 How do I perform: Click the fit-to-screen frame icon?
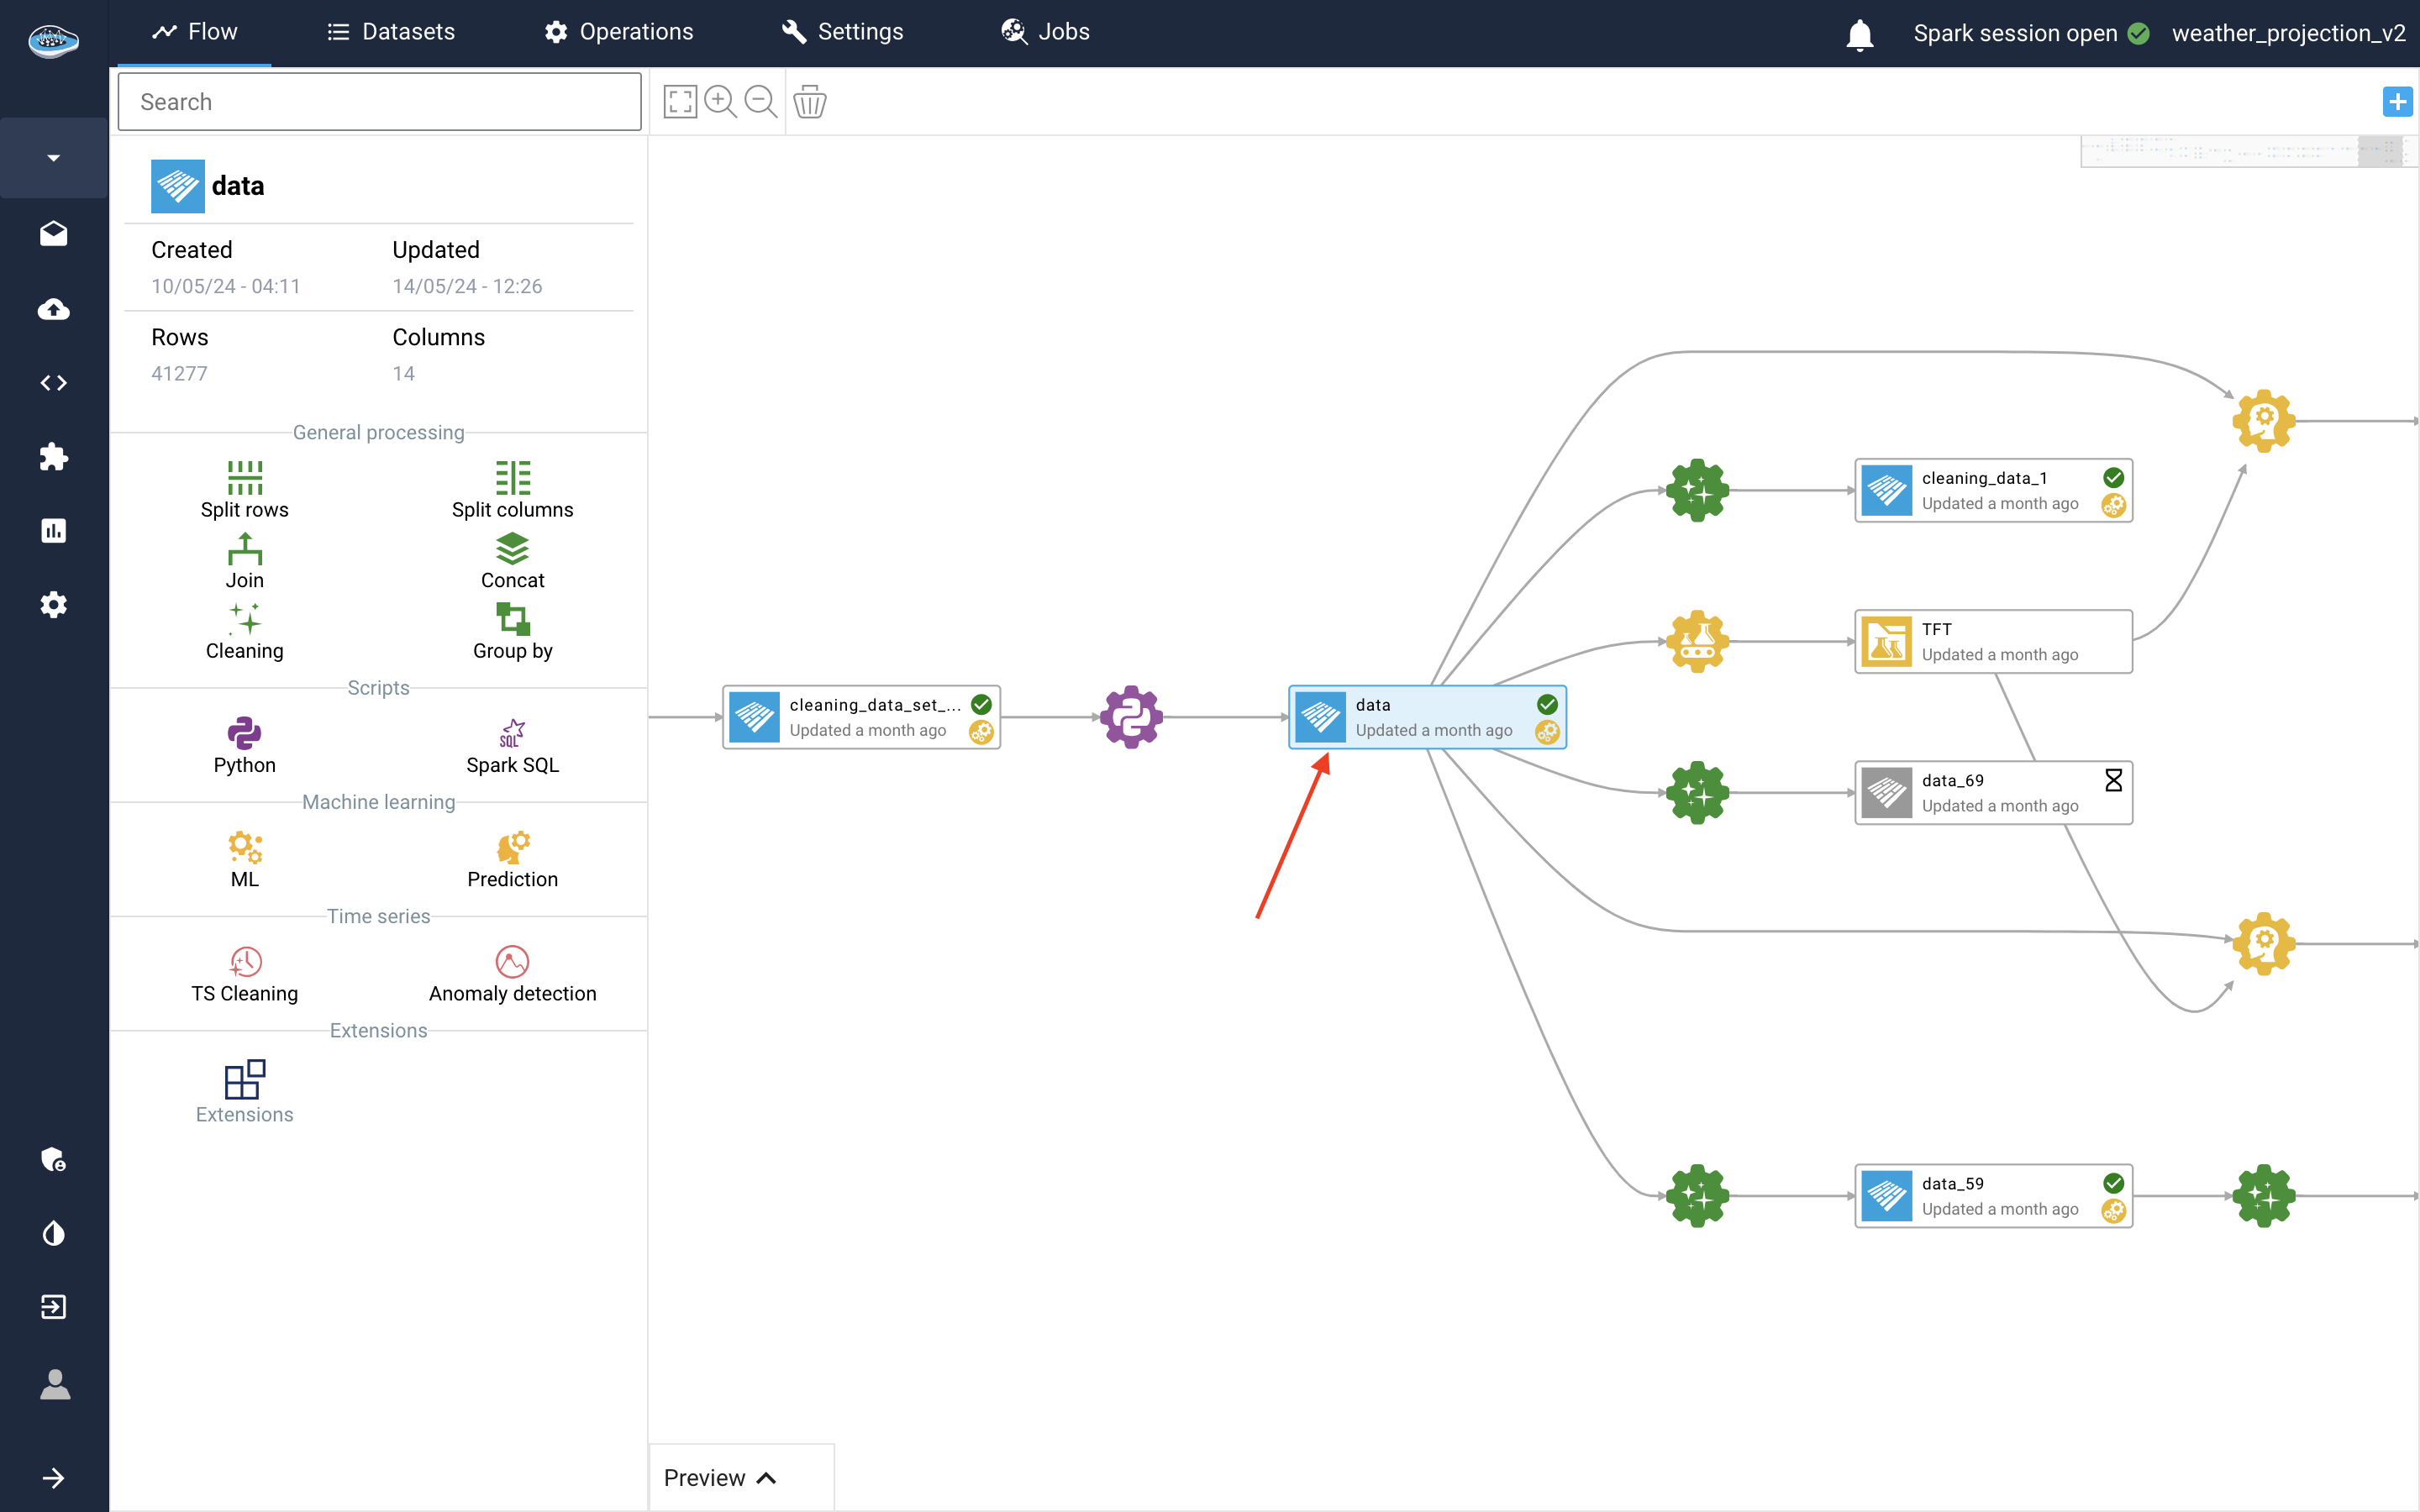click(x=679, y=101)
